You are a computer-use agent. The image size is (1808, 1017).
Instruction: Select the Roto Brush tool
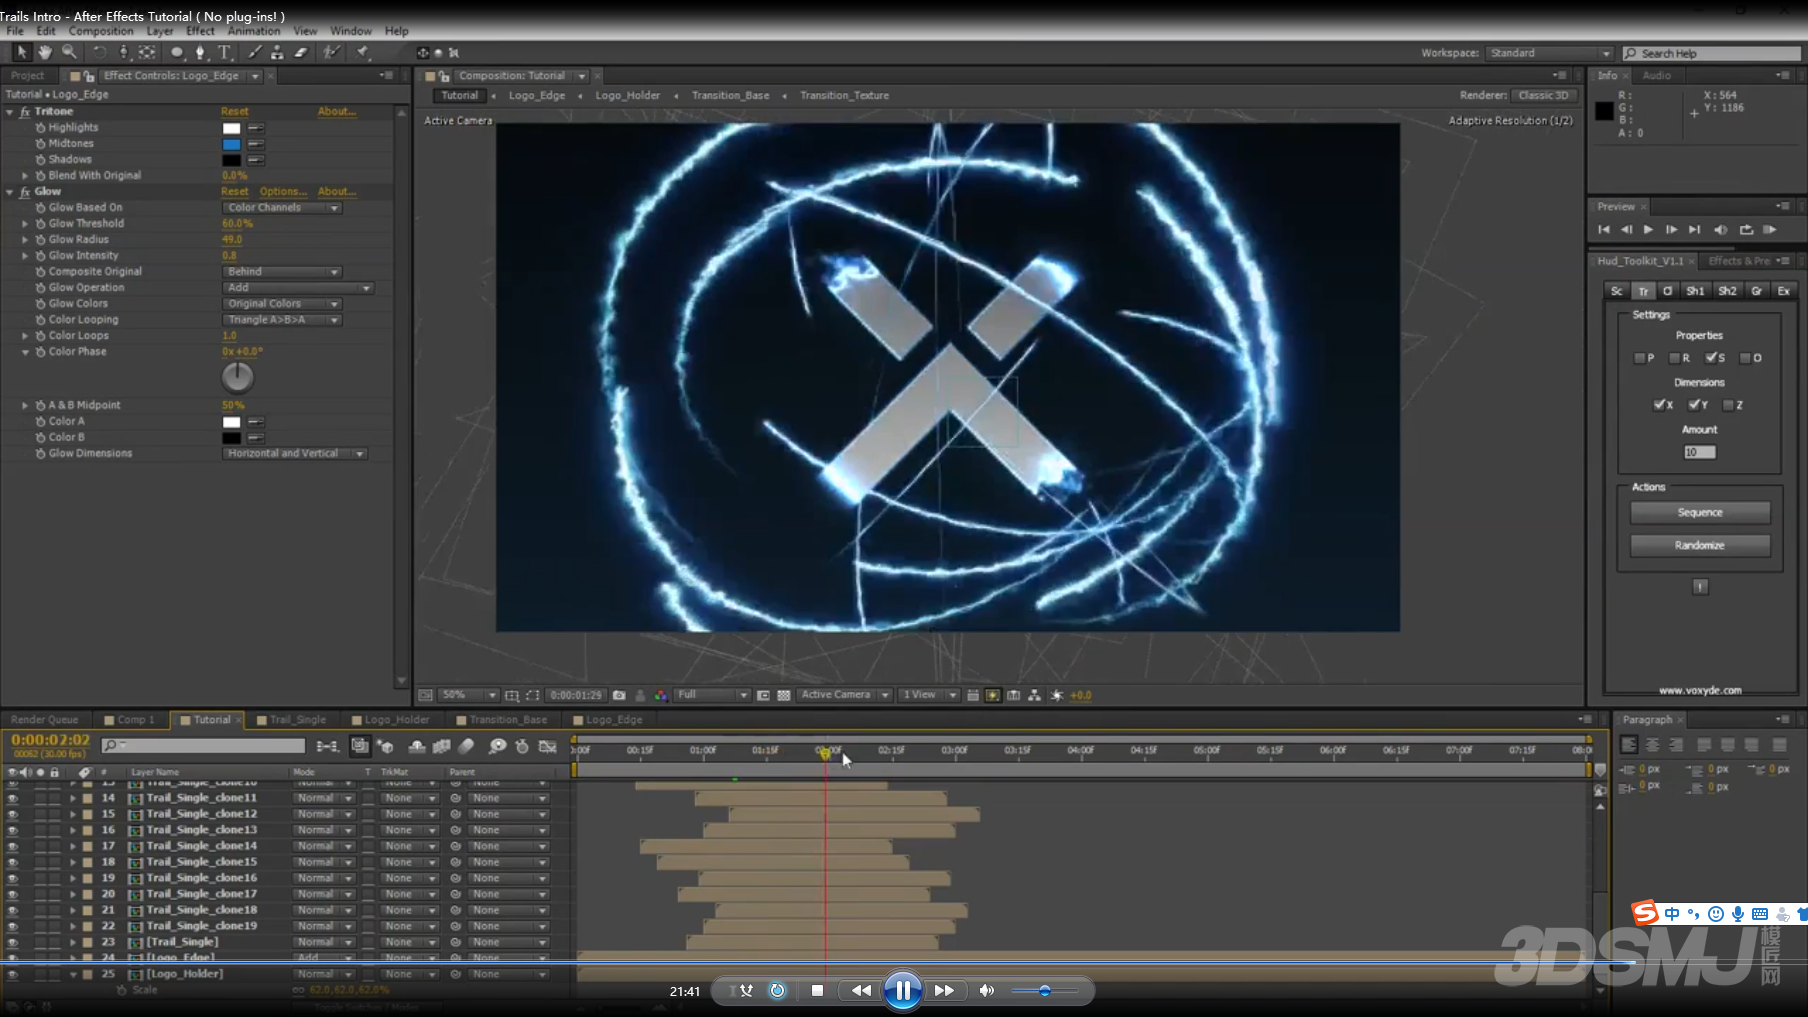331,52
